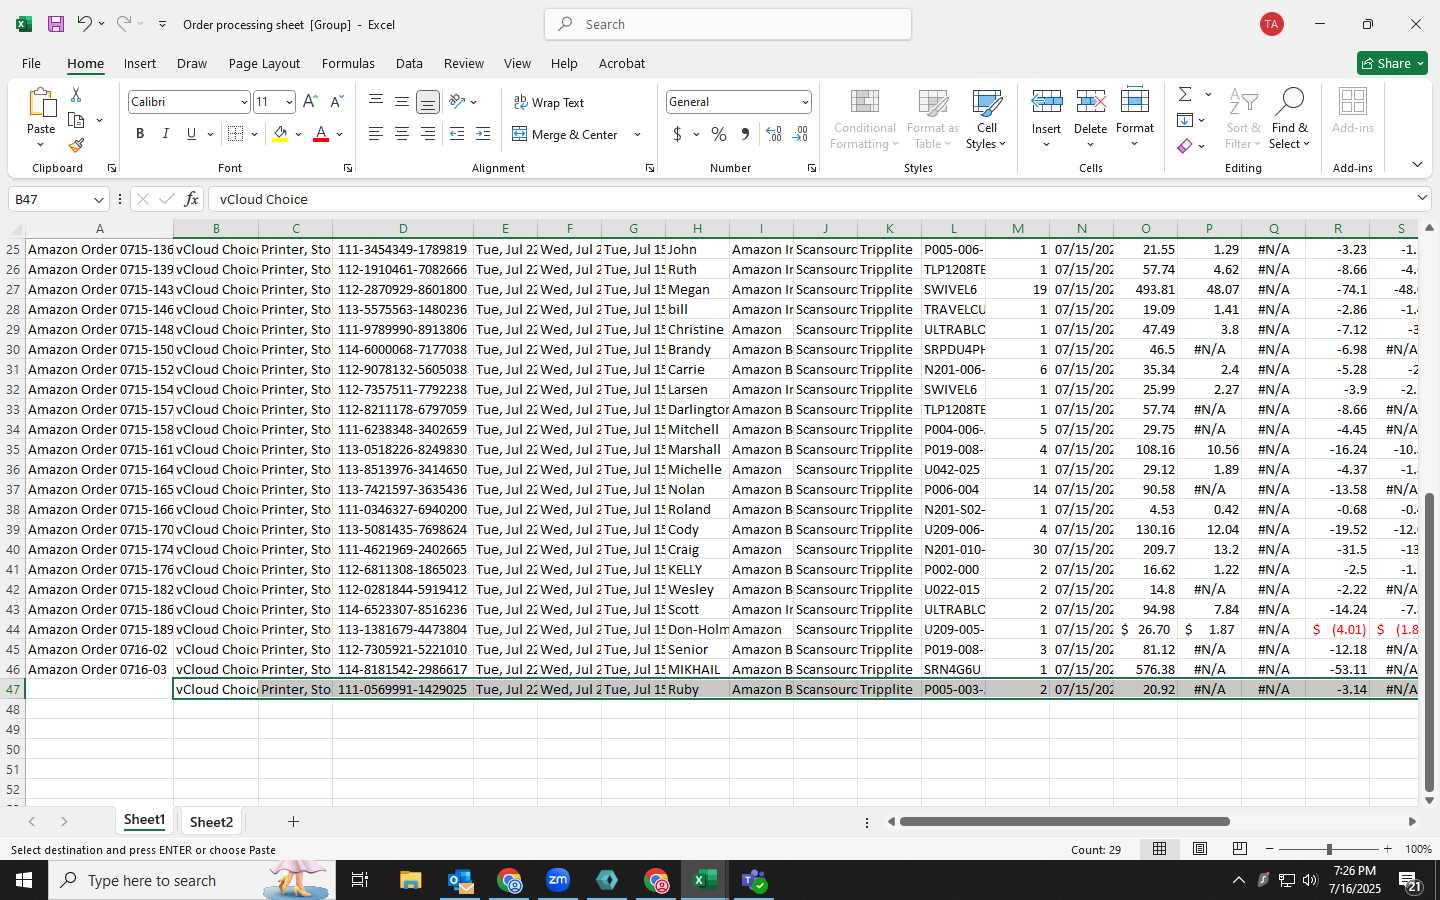Select Top Align icon
Viewport: 1440px width, 900px height.
click(x=376, y=101)
